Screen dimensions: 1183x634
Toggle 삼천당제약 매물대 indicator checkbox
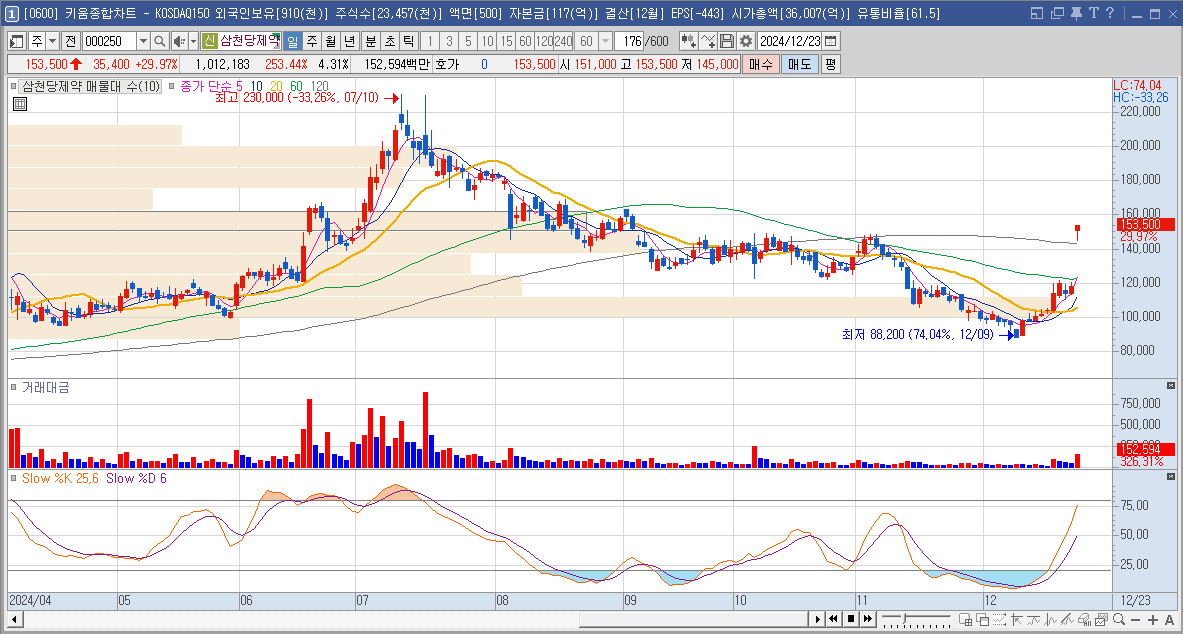[14, 87]
